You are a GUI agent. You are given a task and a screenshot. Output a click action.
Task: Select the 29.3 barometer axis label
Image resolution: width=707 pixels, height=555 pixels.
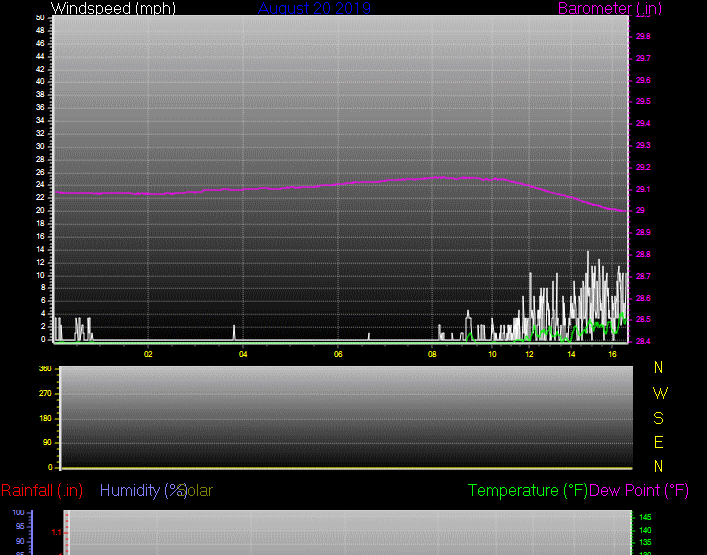click(x=643, y=146)
